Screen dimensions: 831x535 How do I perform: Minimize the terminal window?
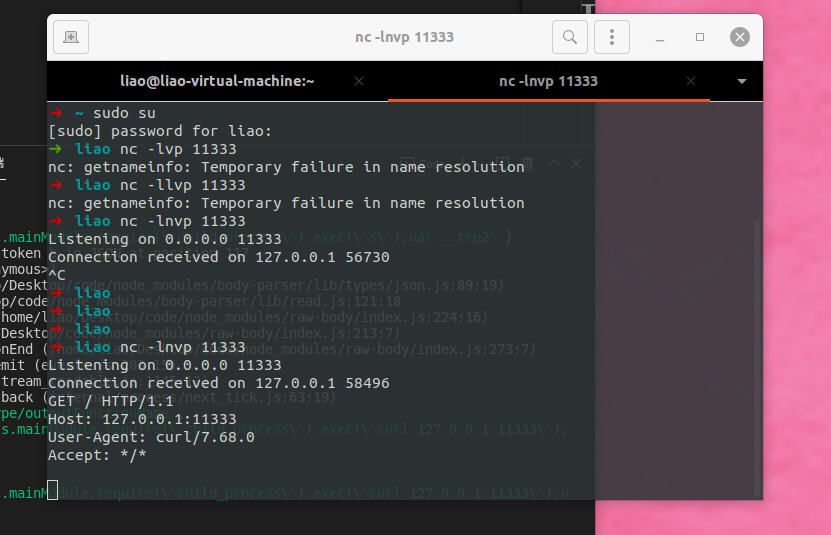coord(660,38)
